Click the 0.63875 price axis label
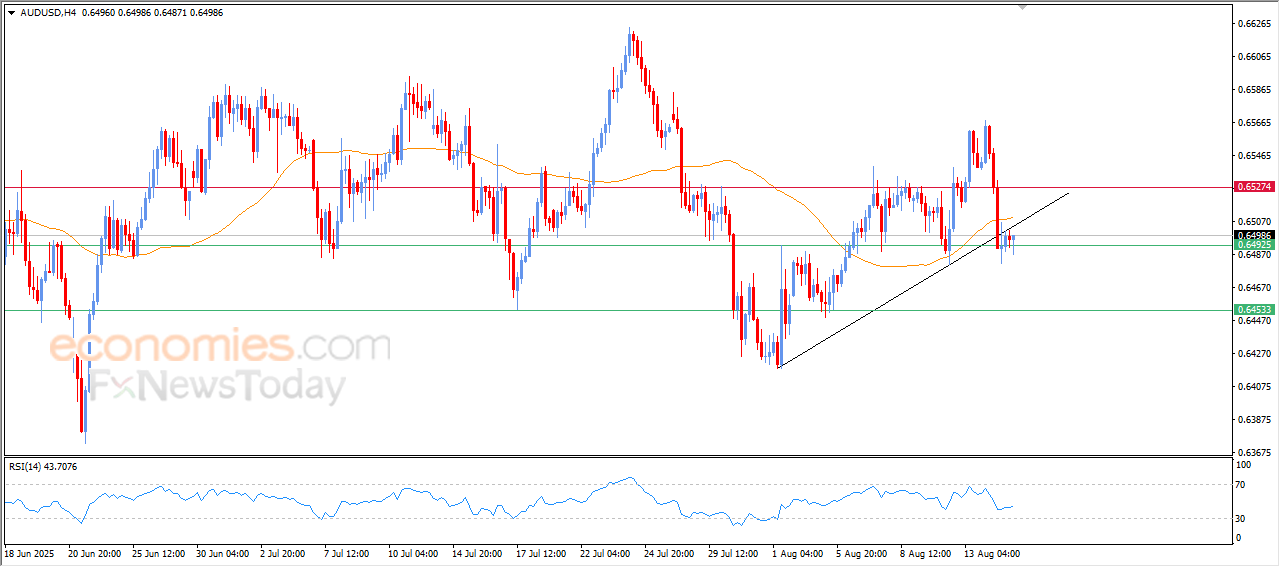This screenshot has height=567, width=1280. 1253,419
